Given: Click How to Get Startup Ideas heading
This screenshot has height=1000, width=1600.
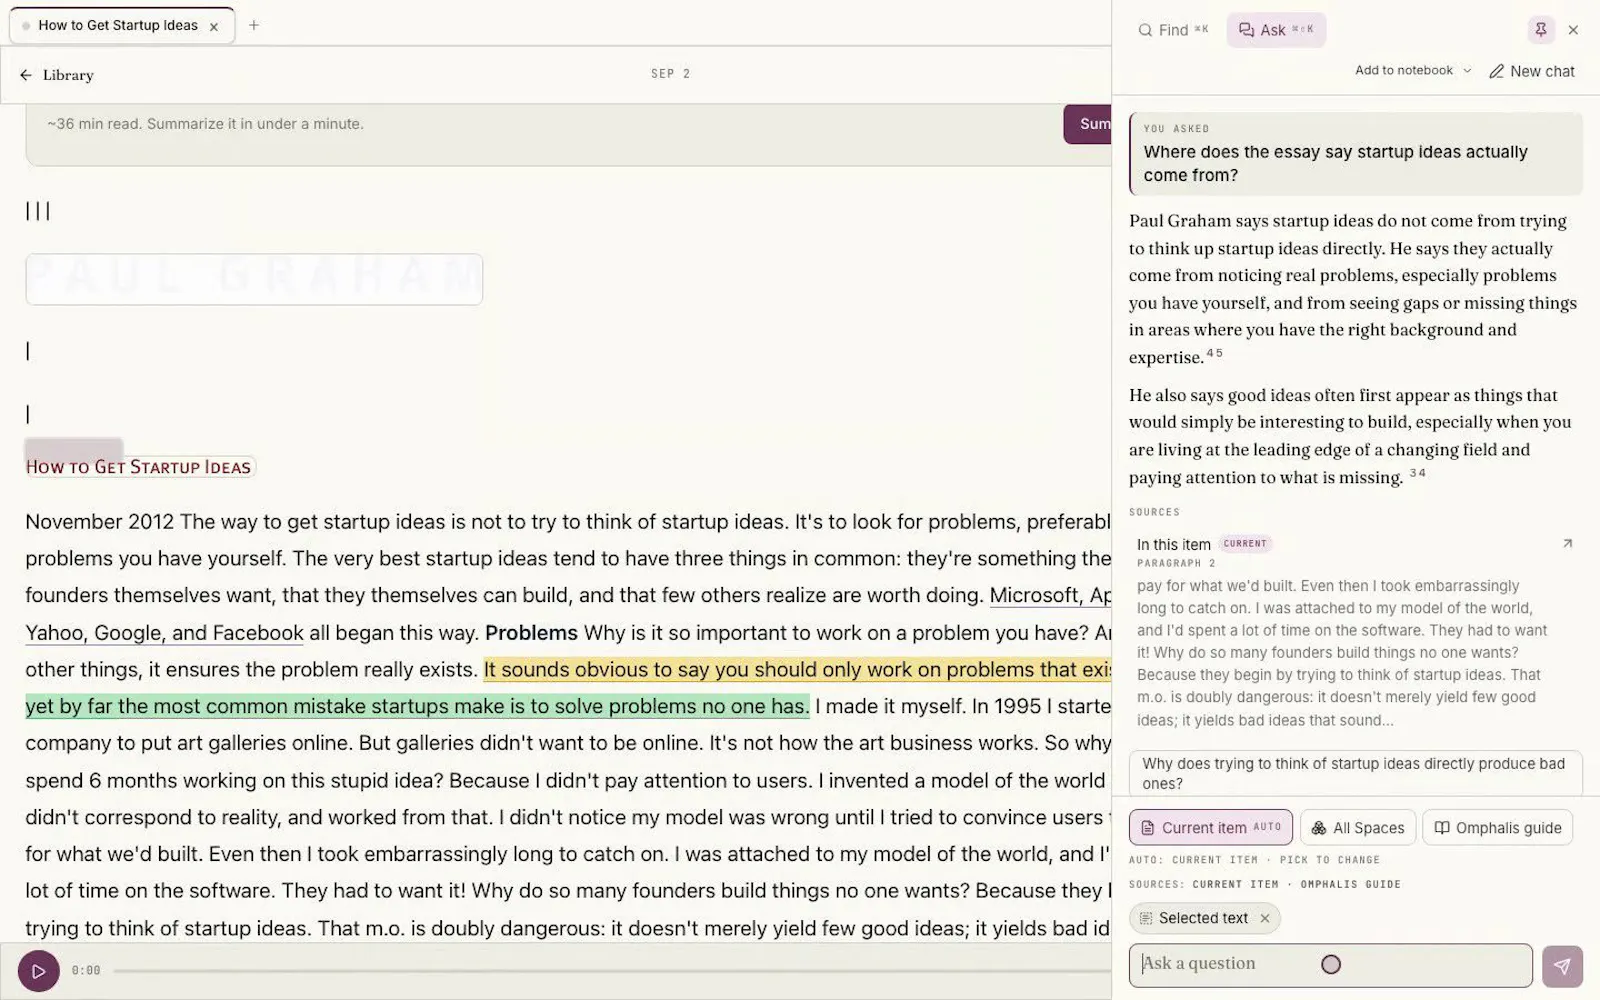Looking at the screenshot, I should 139,467.
